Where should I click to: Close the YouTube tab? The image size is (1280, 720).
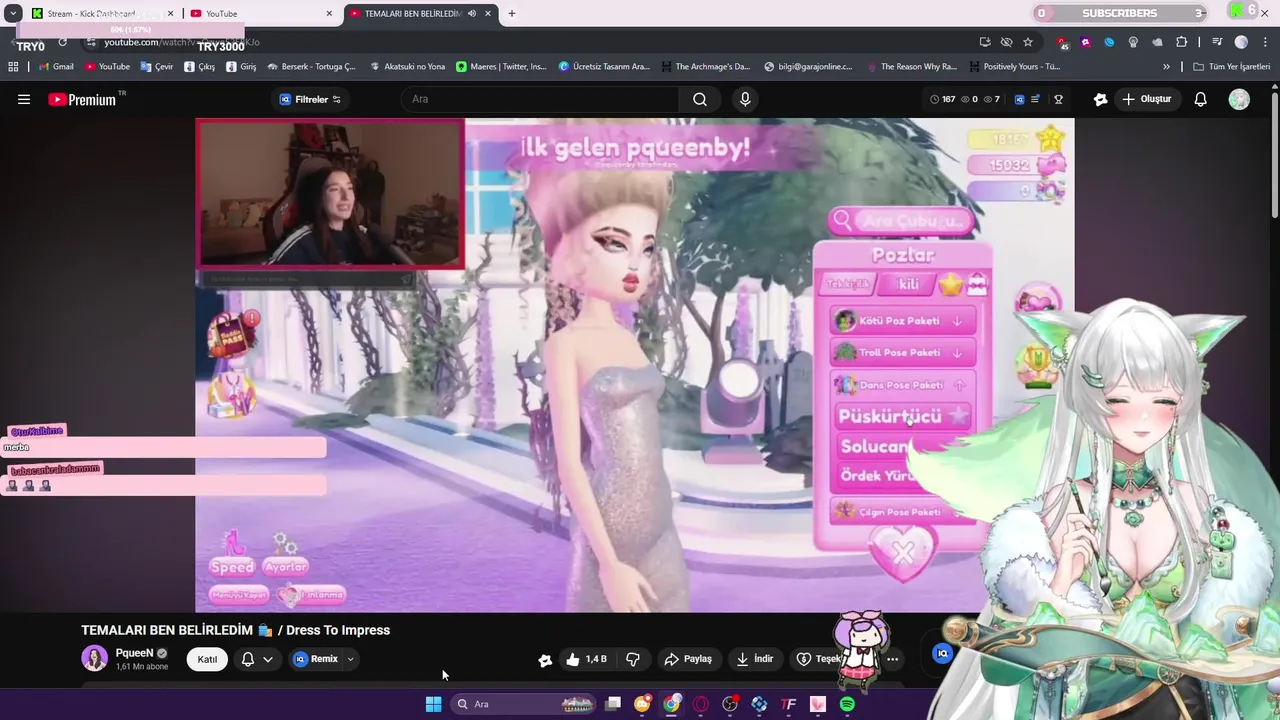[x=329, y=14]
